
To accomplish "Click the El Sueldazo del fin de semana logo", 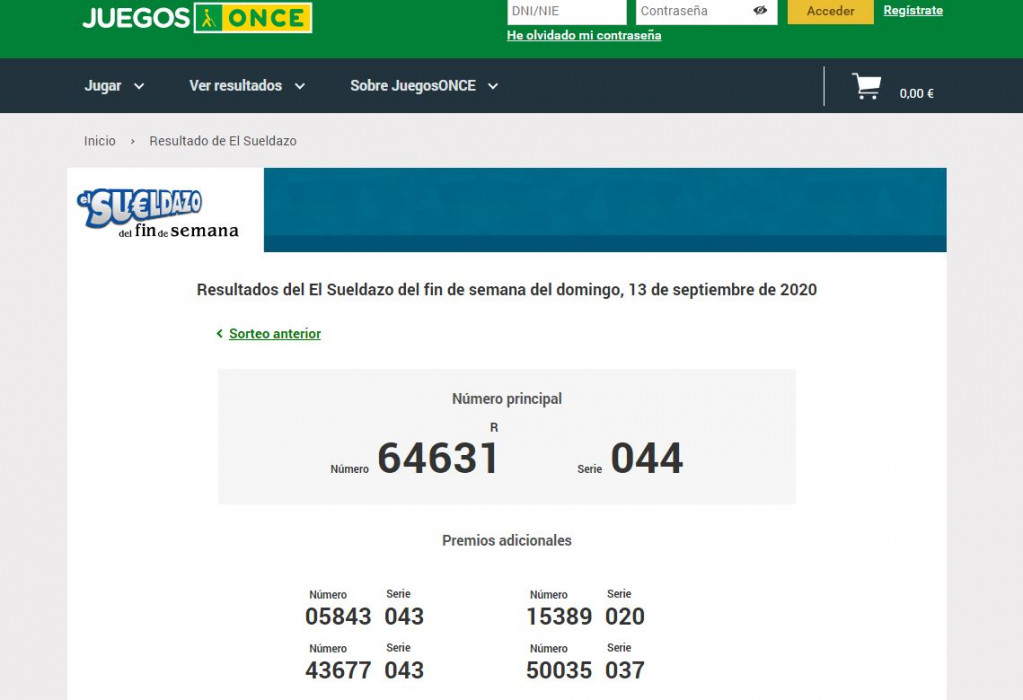I will pyautogui.click(x=158, y=213).
